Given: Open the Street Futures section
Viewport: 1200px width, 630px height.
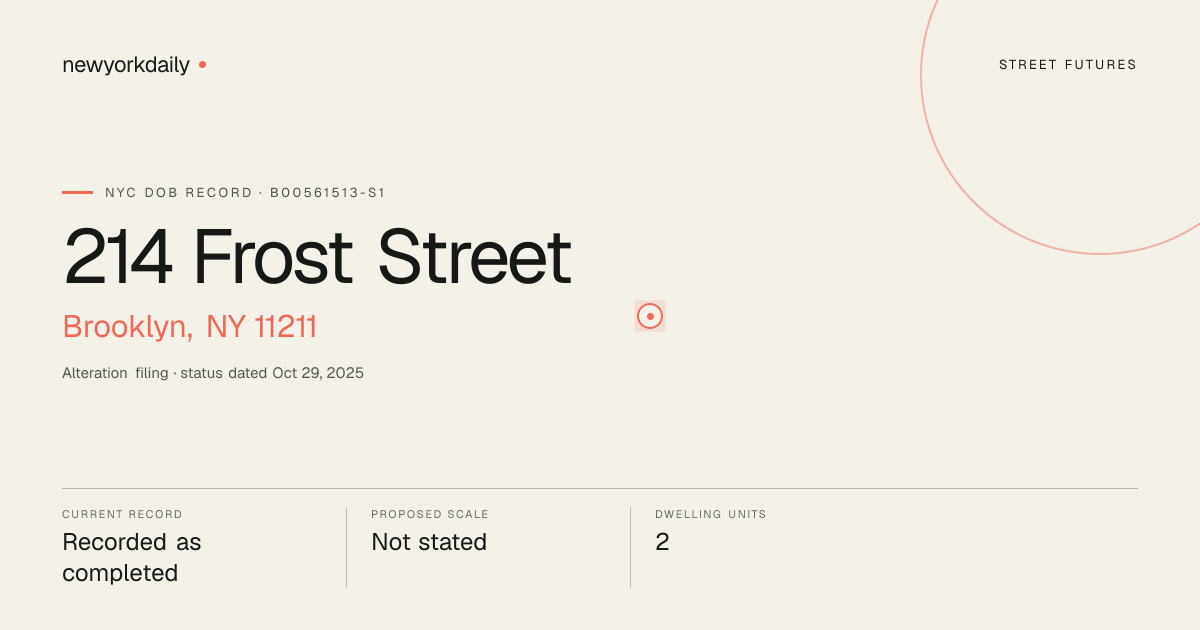Looking at the screenshot, I should point(1068,65).
